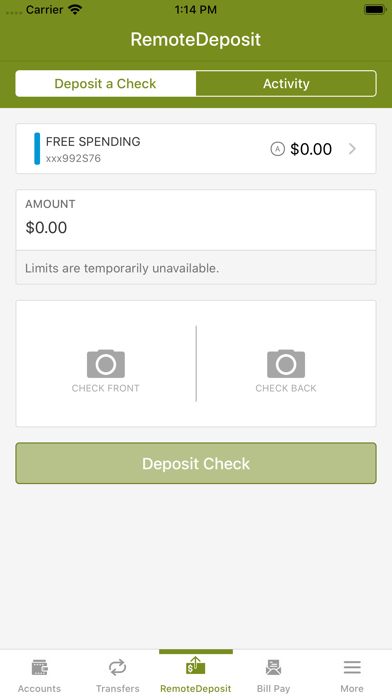Open the More hamburger menu icon
Viewport: 392px width, 696px height.
(352, 667)
